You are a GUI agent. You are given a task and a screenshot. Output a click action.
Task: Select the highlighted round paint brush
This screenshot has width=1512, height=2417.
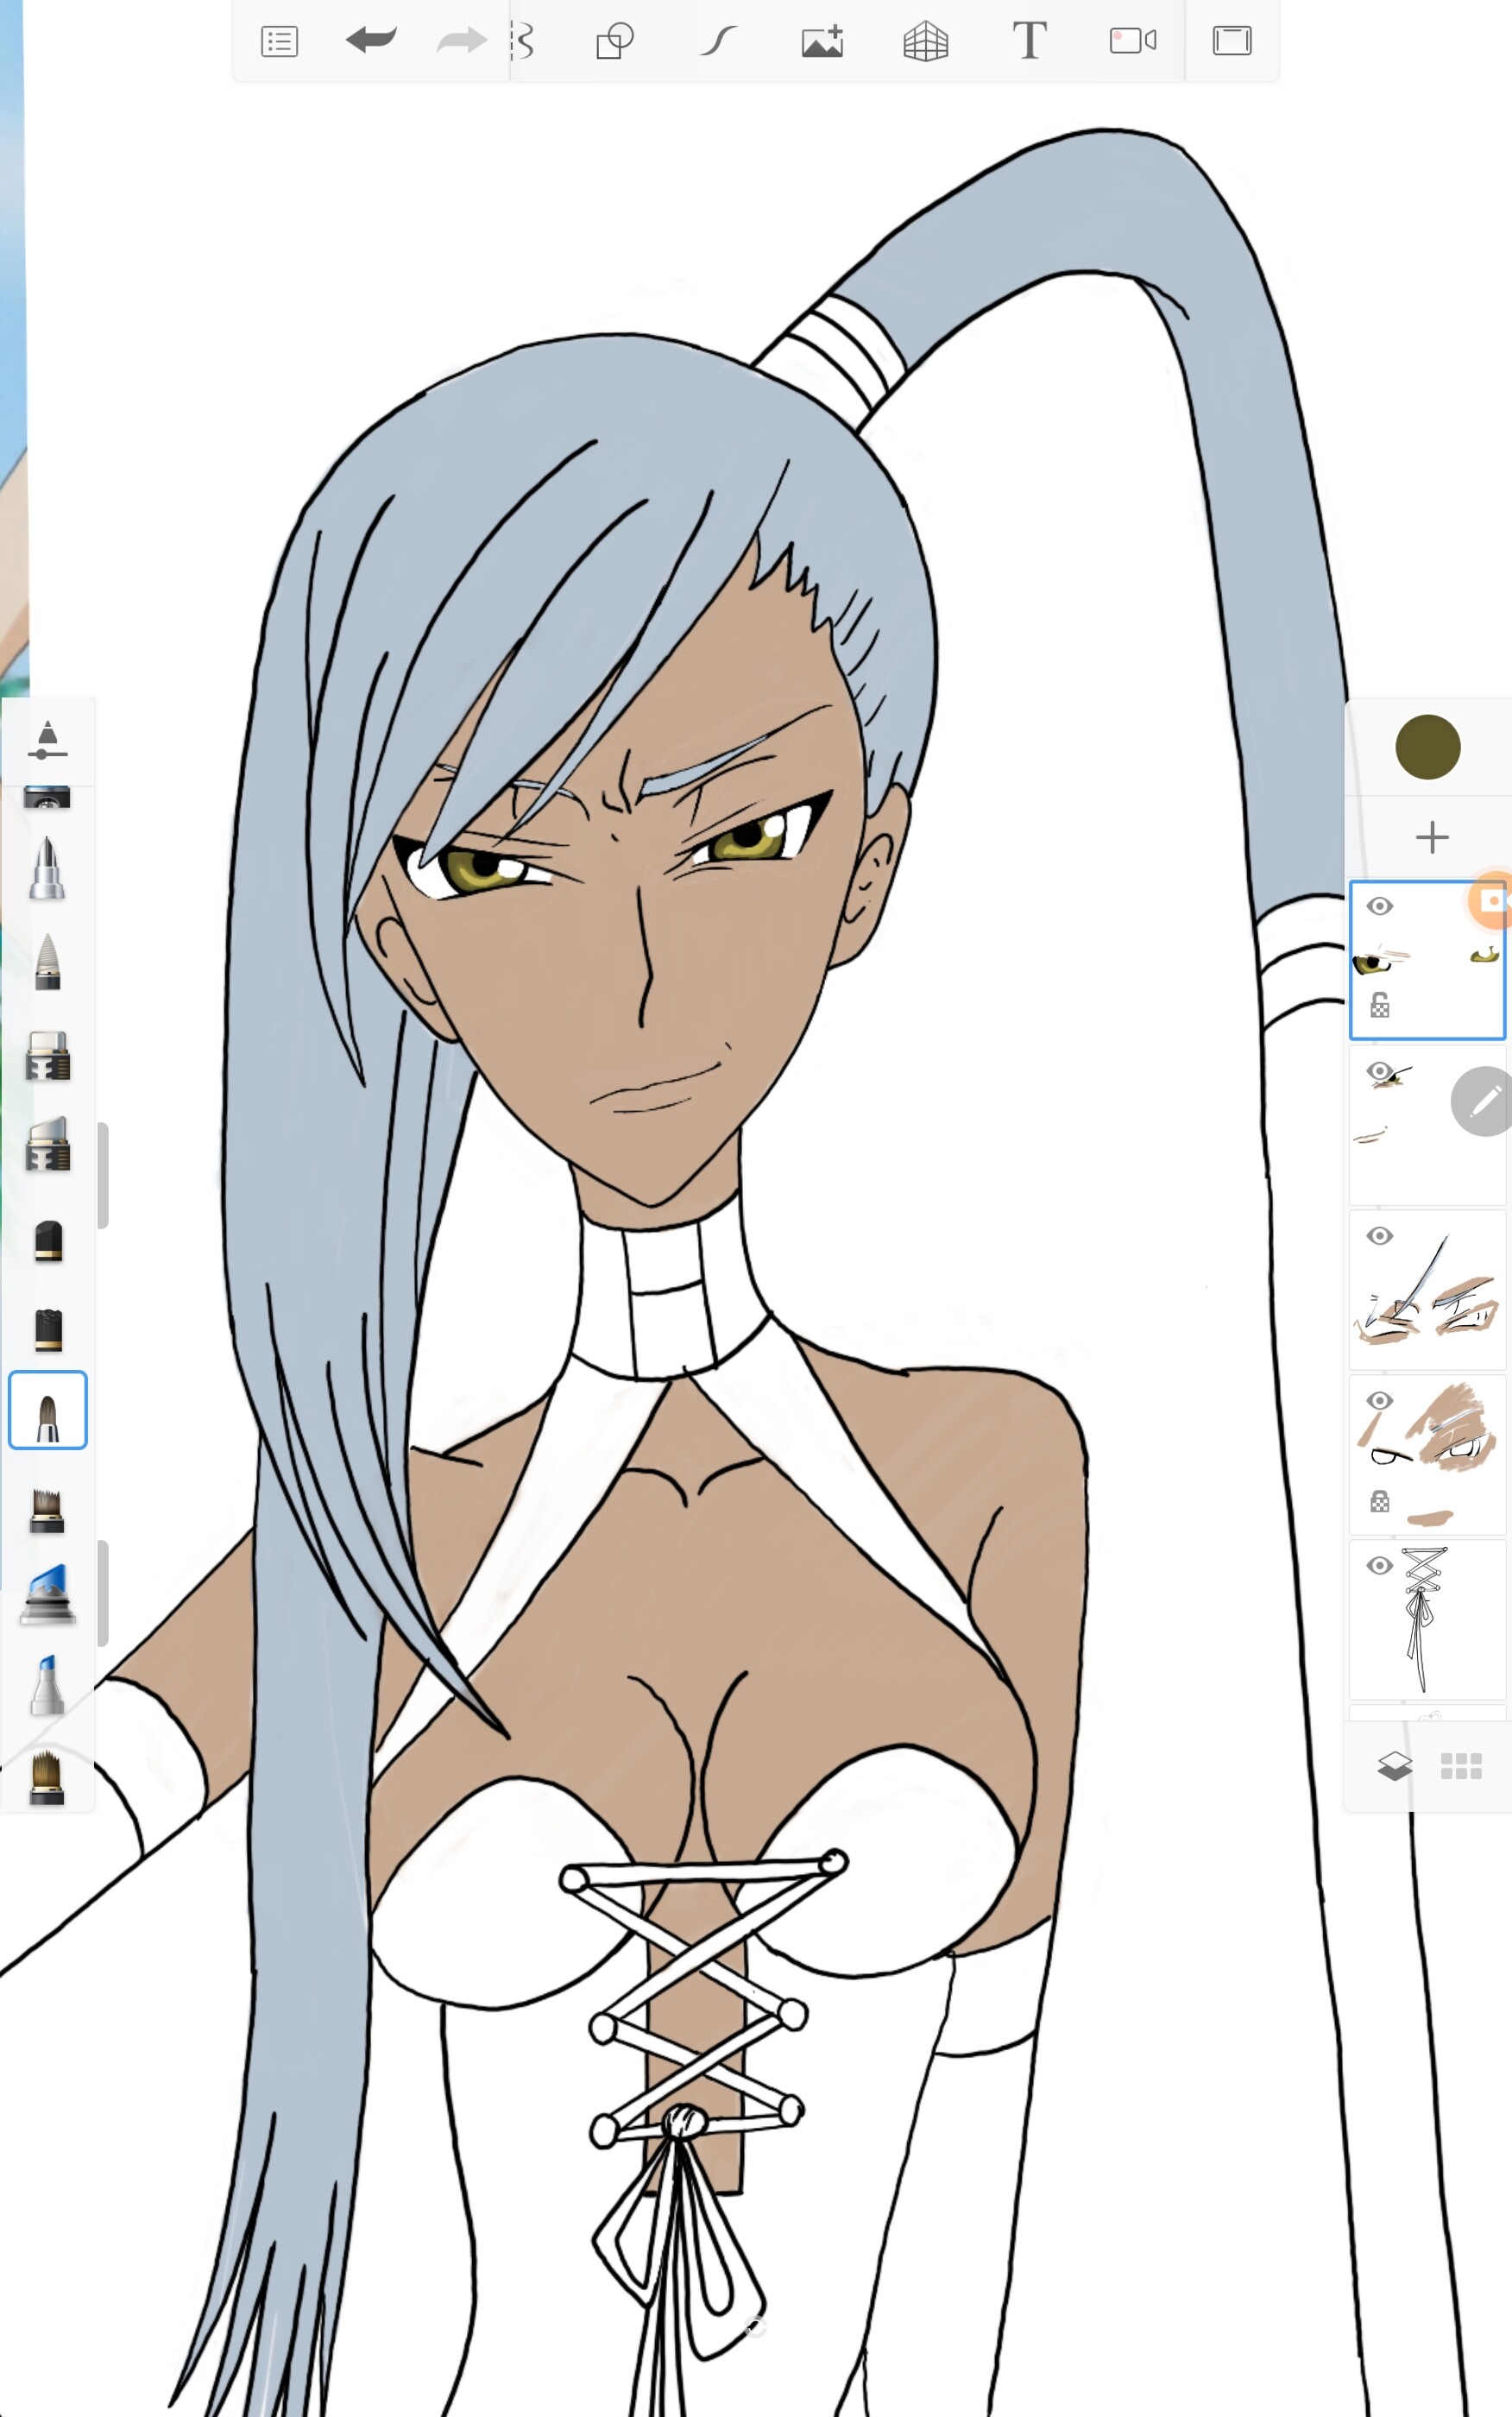pos(47,1410)
